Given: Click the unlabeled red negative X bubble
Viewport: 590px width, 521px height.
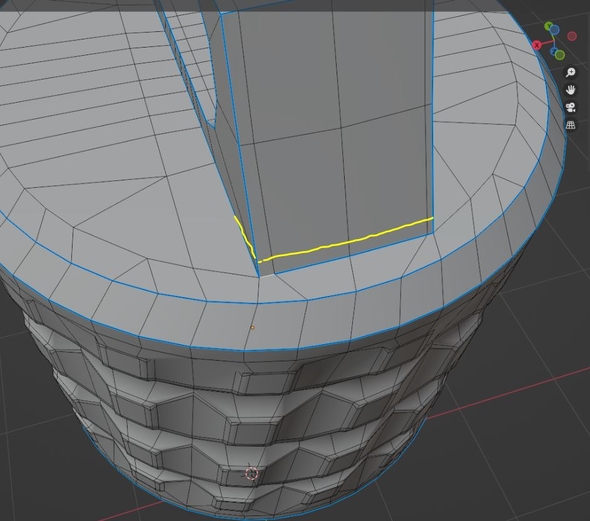Looking at the screenshot, I should pyautogui.click(x=572, y=36).
